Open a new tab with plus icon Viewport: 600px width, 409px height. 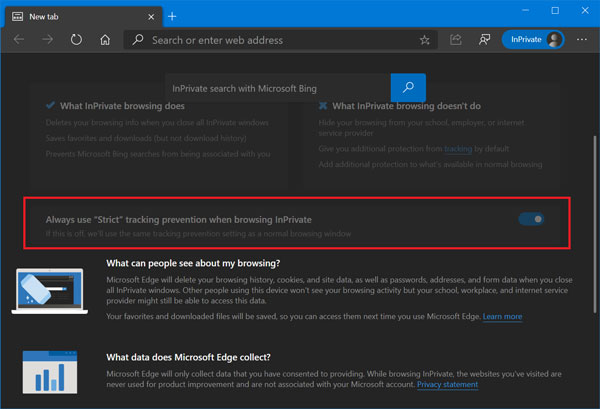(x=172, y=16)
